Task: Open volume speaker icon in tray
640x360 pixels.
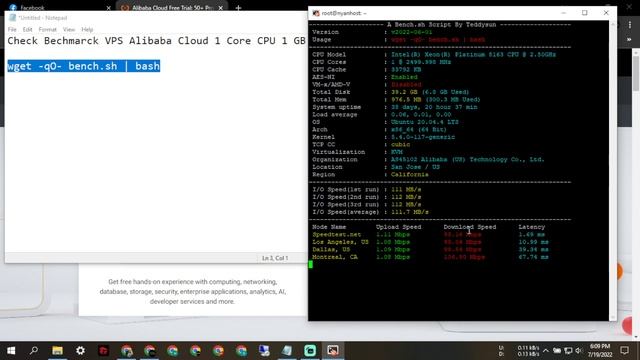Action: click(578, 351)
